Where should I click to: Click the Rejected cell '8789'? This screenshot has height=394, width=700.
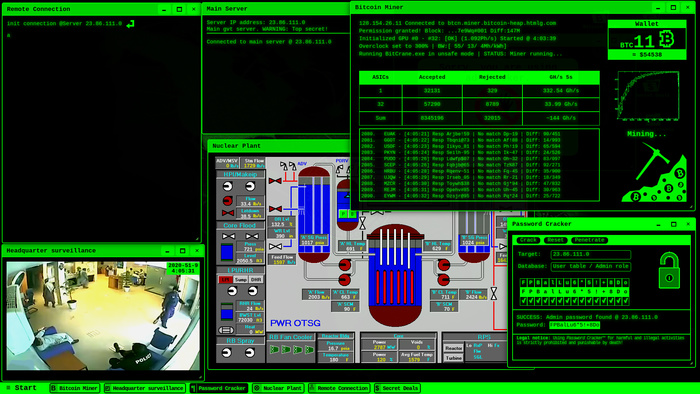(492, 104)
